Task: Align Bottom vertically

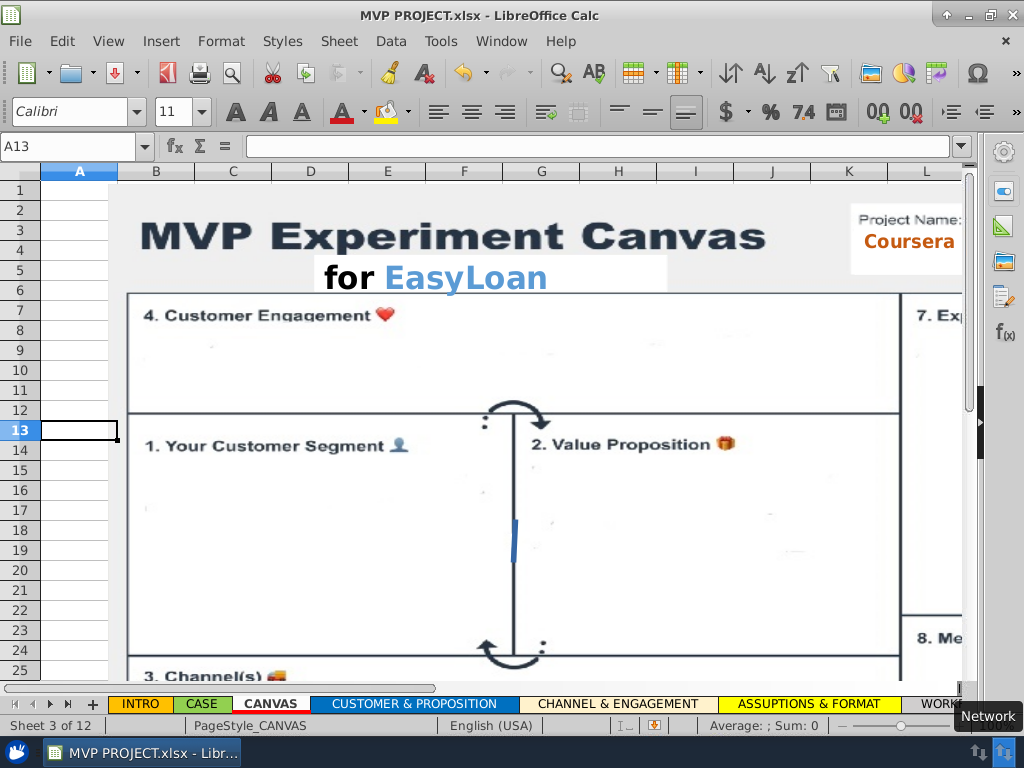Action: coord(686,112)
